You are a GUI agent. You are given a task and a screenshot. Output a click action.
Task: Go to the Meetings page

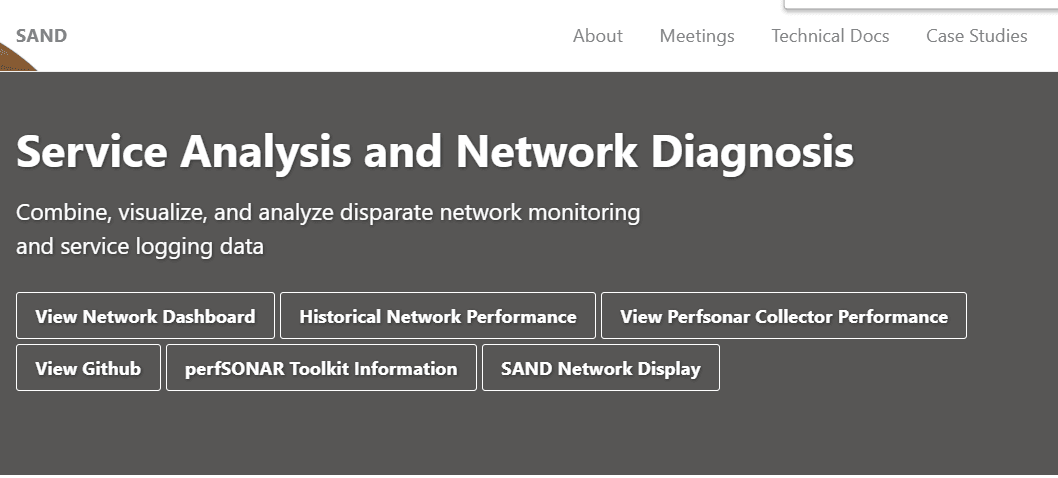[697, 36]
